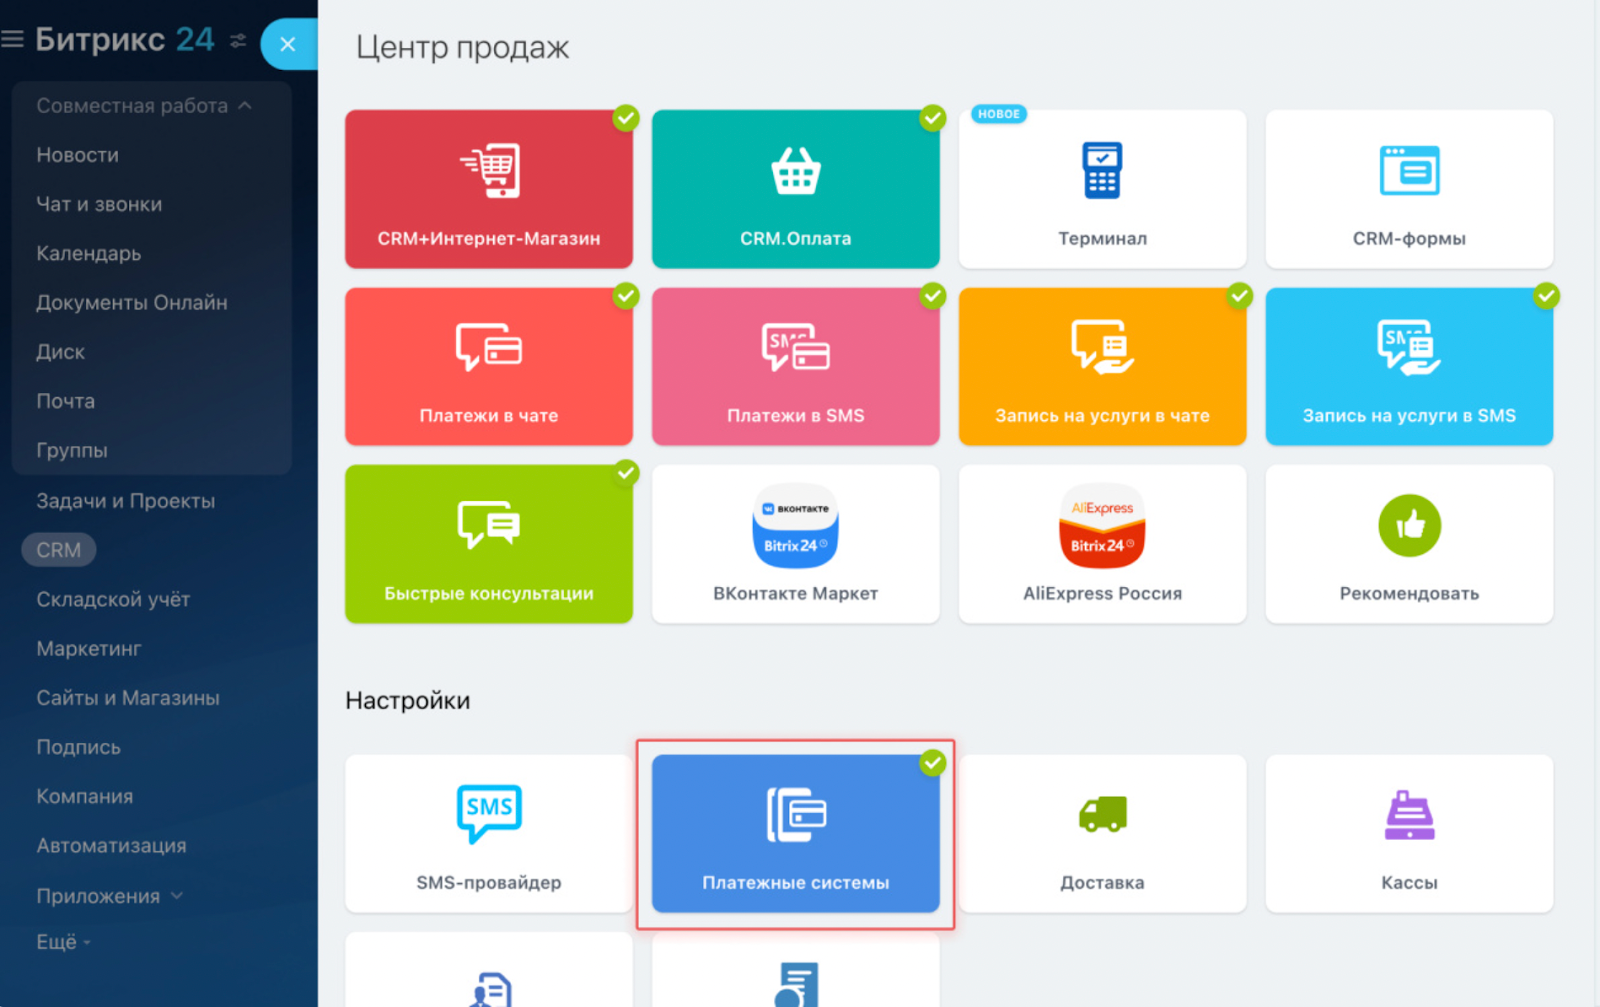Click the Рекомендовать thumbs-up icon
The image size is (1600, 1007).
(x=1409, y=525)
